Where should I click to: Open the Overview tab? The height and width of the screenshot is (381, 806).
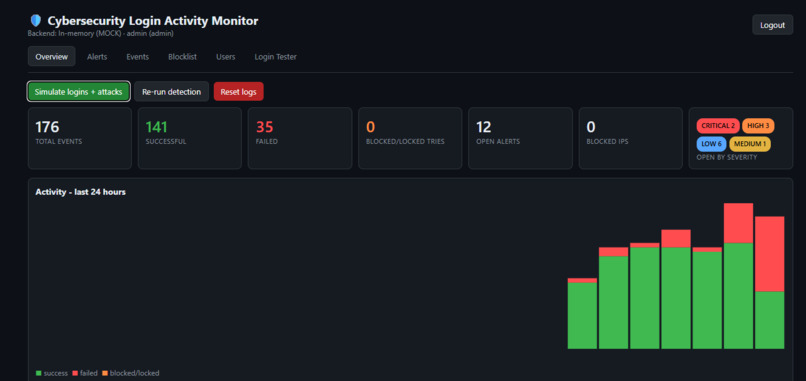point(51,57)
